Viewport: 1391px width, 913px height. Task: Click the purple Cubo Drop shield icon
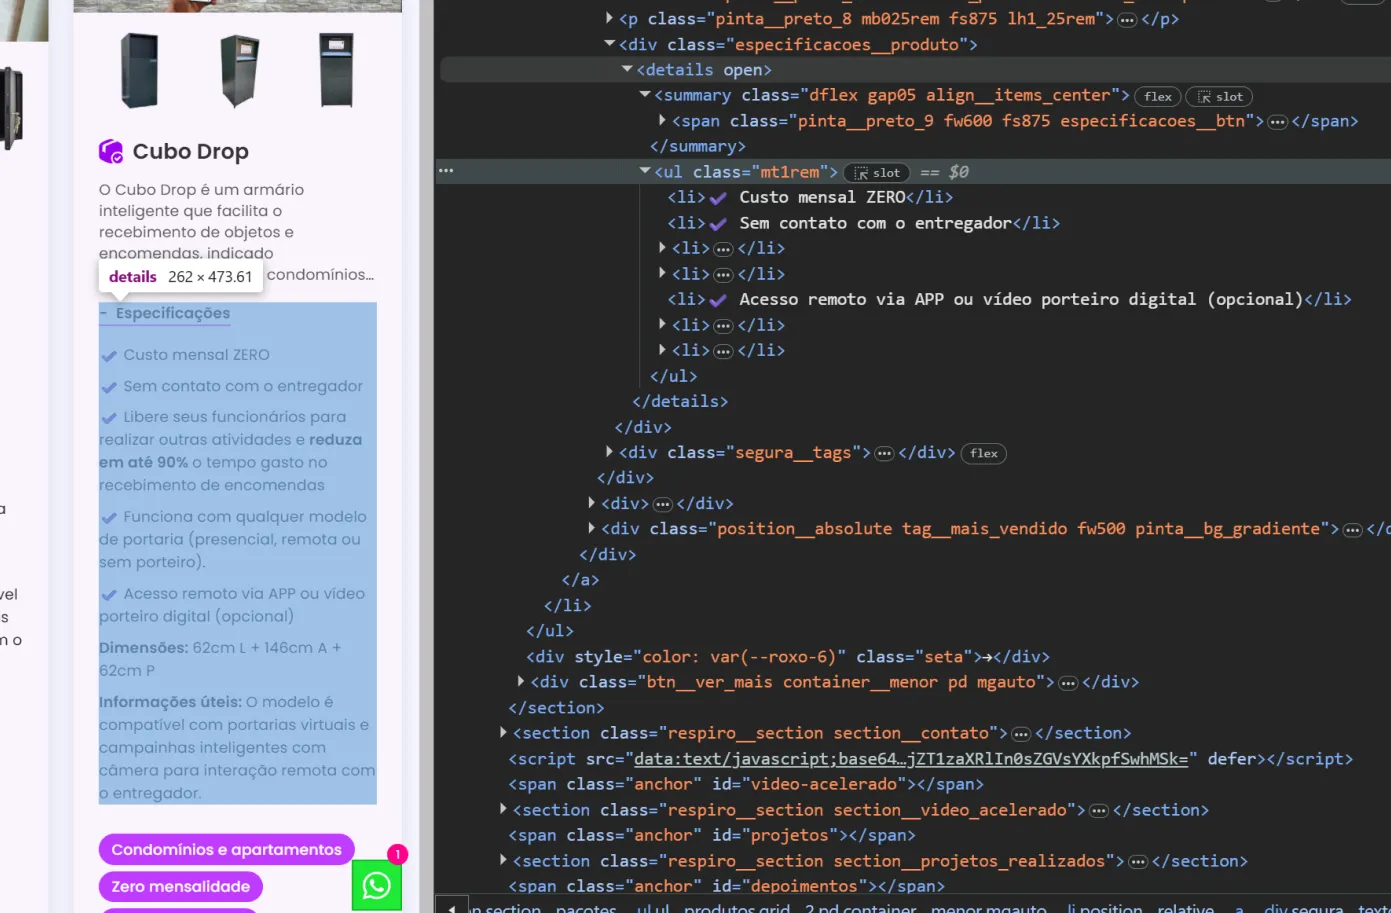tap(111, 151)
